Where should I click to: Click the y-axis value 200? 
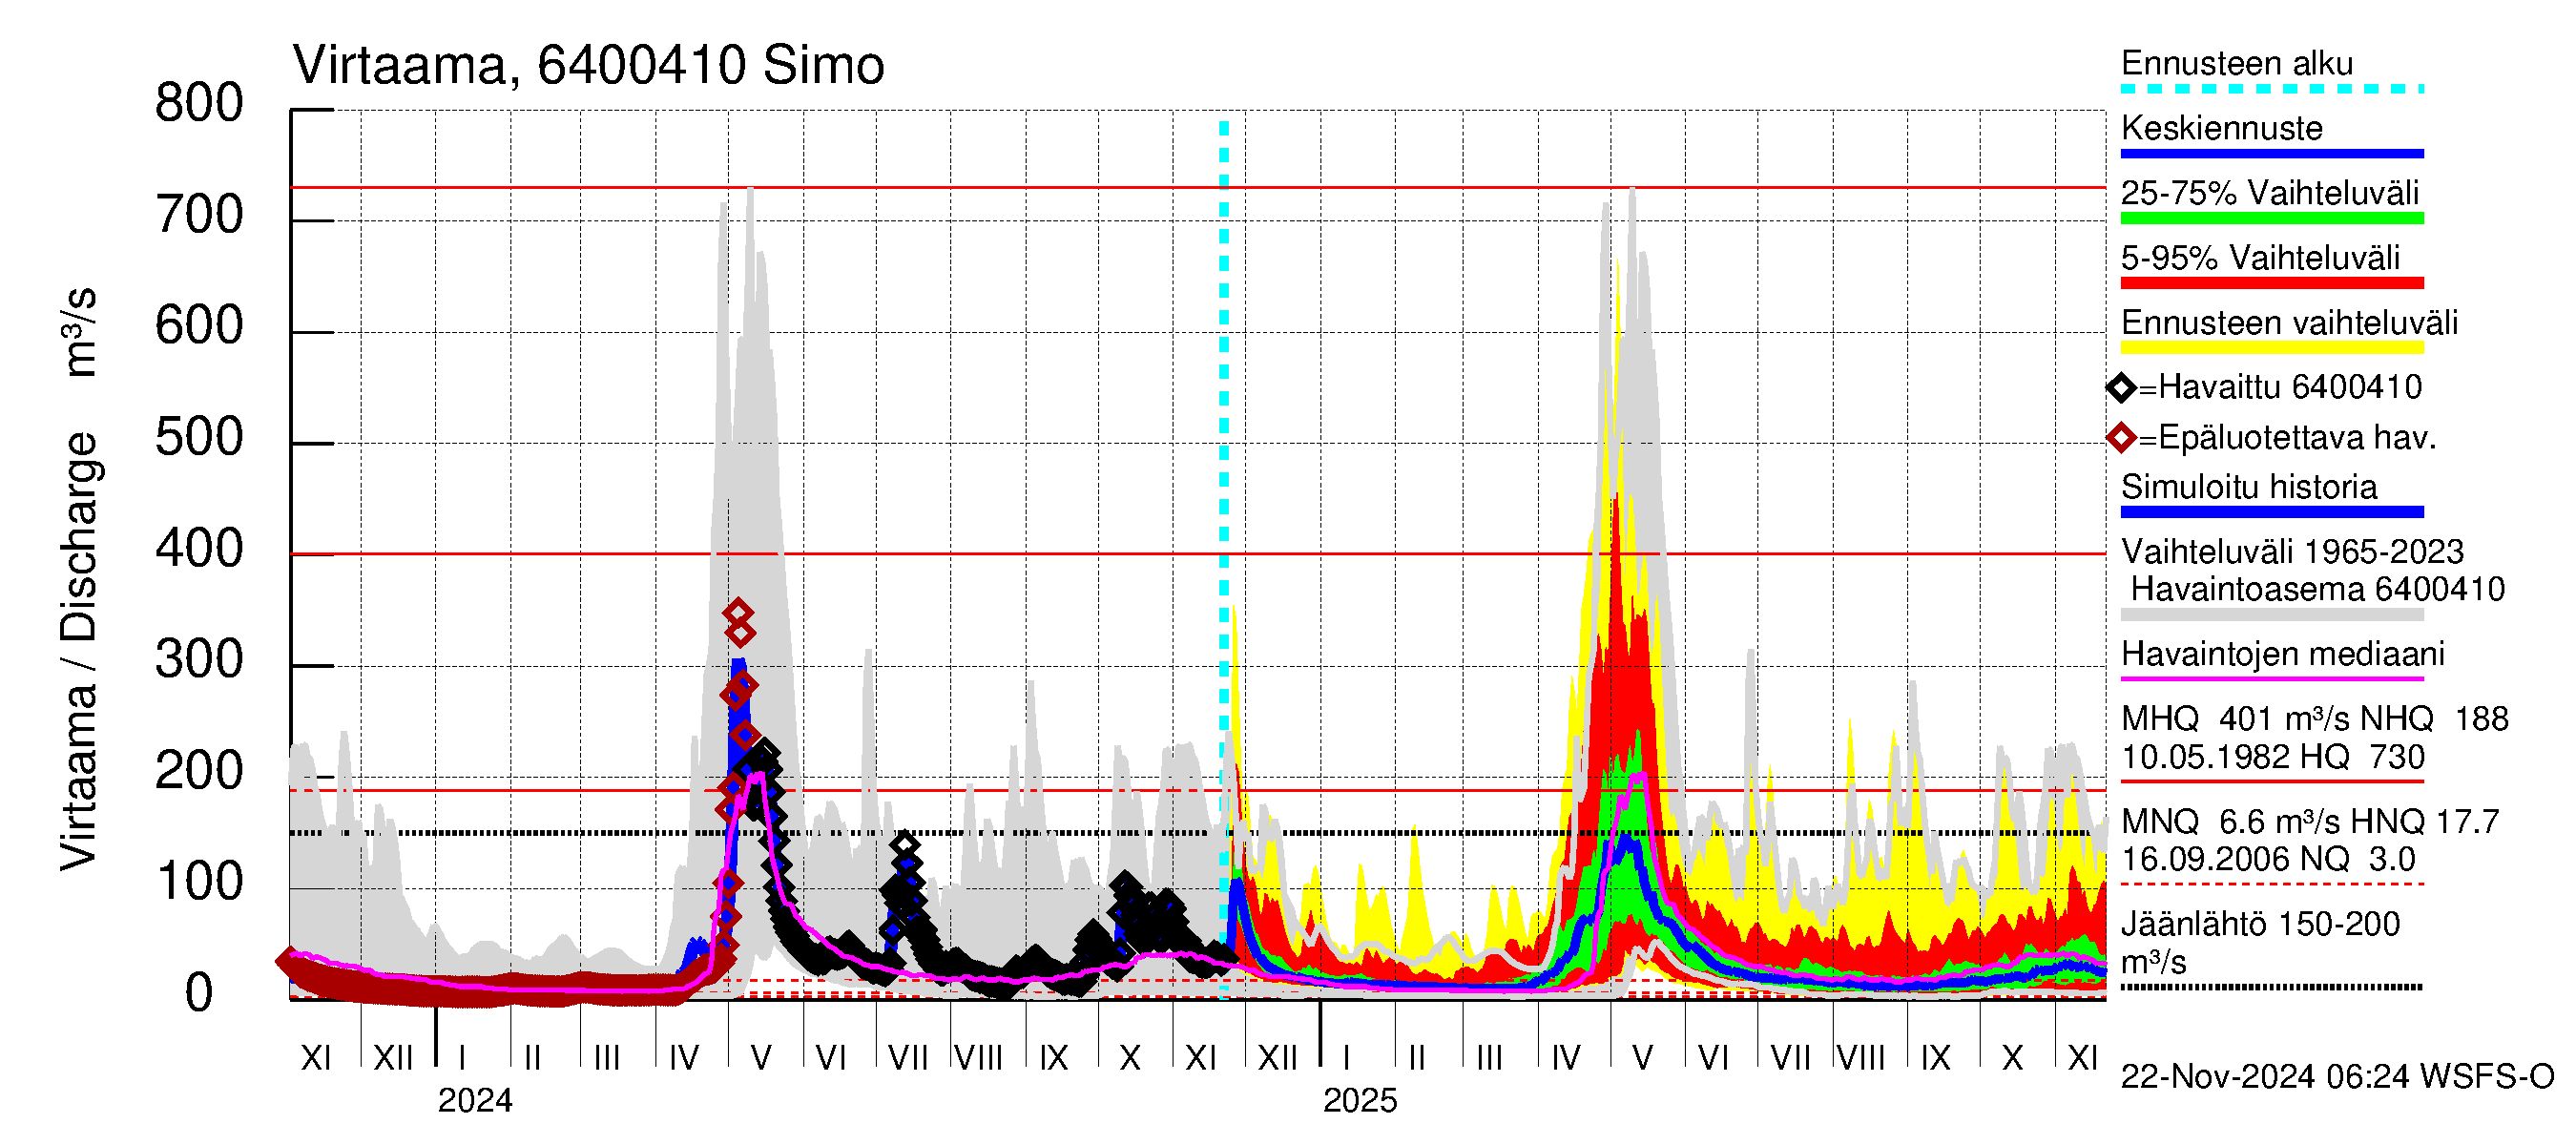coord(199,771)
